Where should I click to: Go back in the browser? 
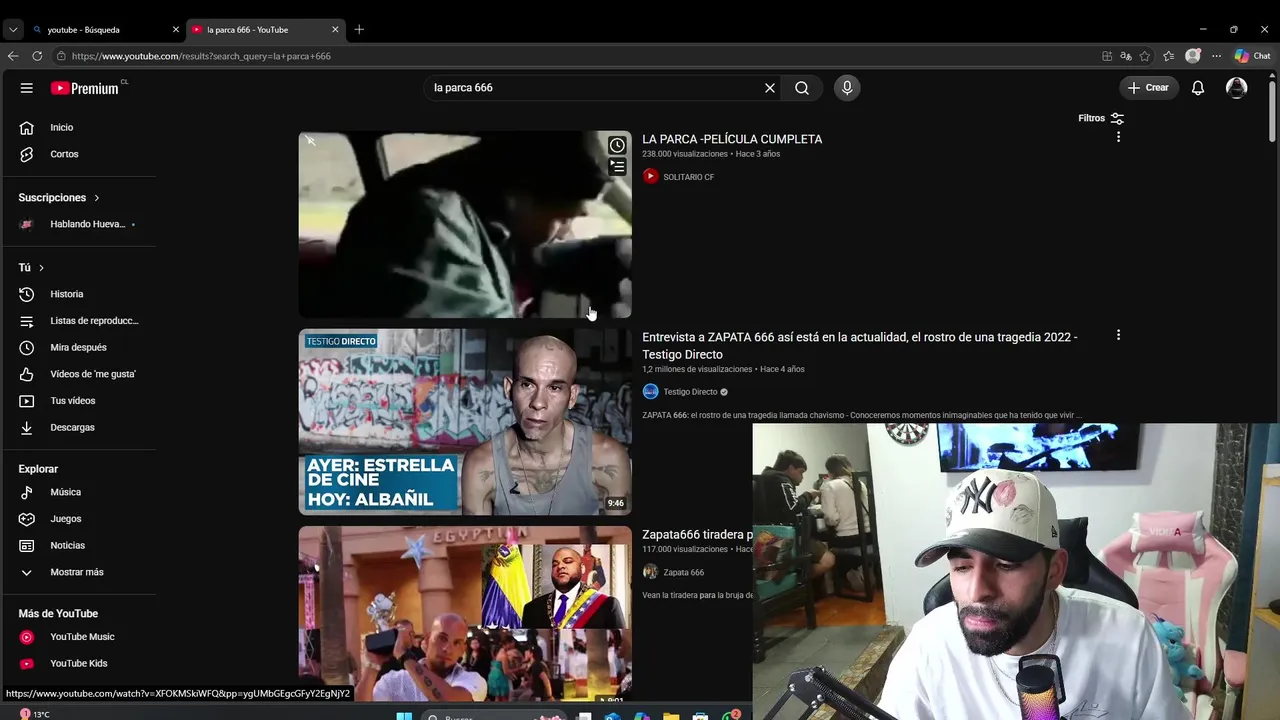point(12,56)
